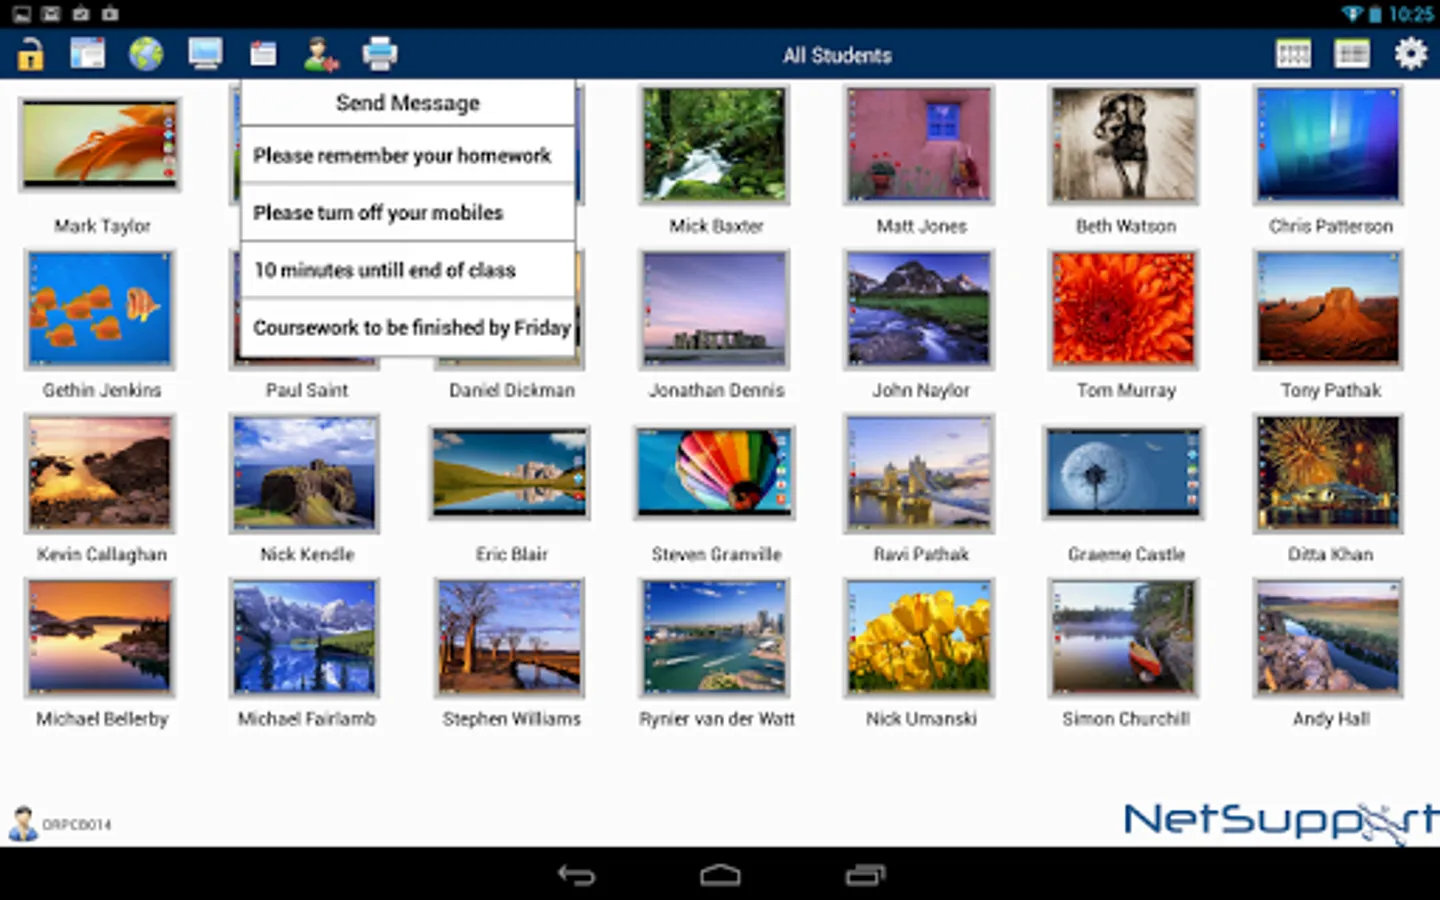Viewport: 1440px width, 900px height.
Task: Switch to thumbnail grid view icon
Action: click(x=1293, y=54)
